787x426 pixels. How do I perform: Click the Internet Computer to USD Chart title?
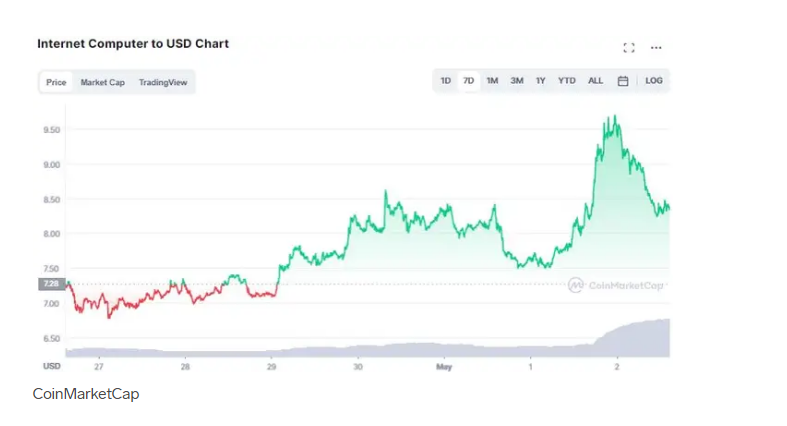coord(133,44)
